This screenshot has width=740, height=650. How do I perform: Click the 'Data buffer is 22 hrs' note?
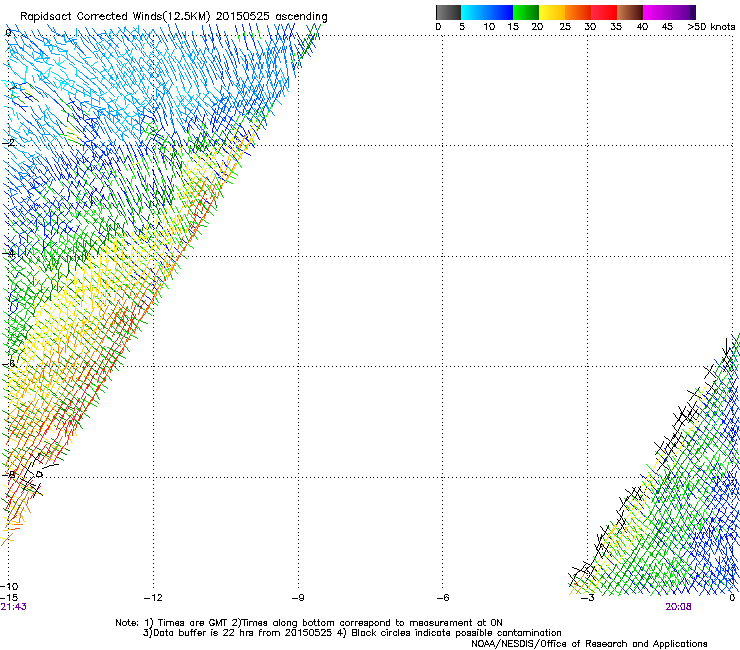pyautogui.click(x=352, y=633)
